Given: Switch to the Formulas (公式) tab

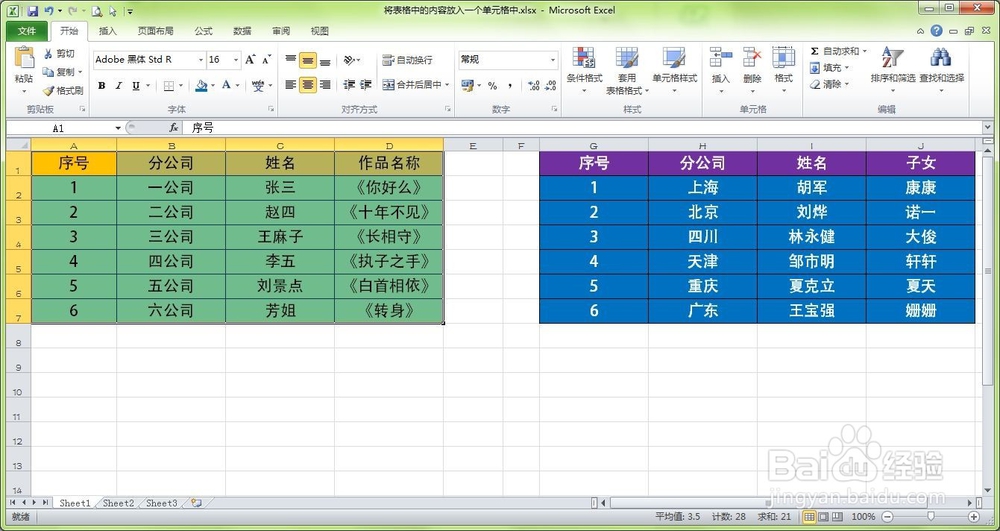Looking at the screenshot, I should click(x=203, y=31).
